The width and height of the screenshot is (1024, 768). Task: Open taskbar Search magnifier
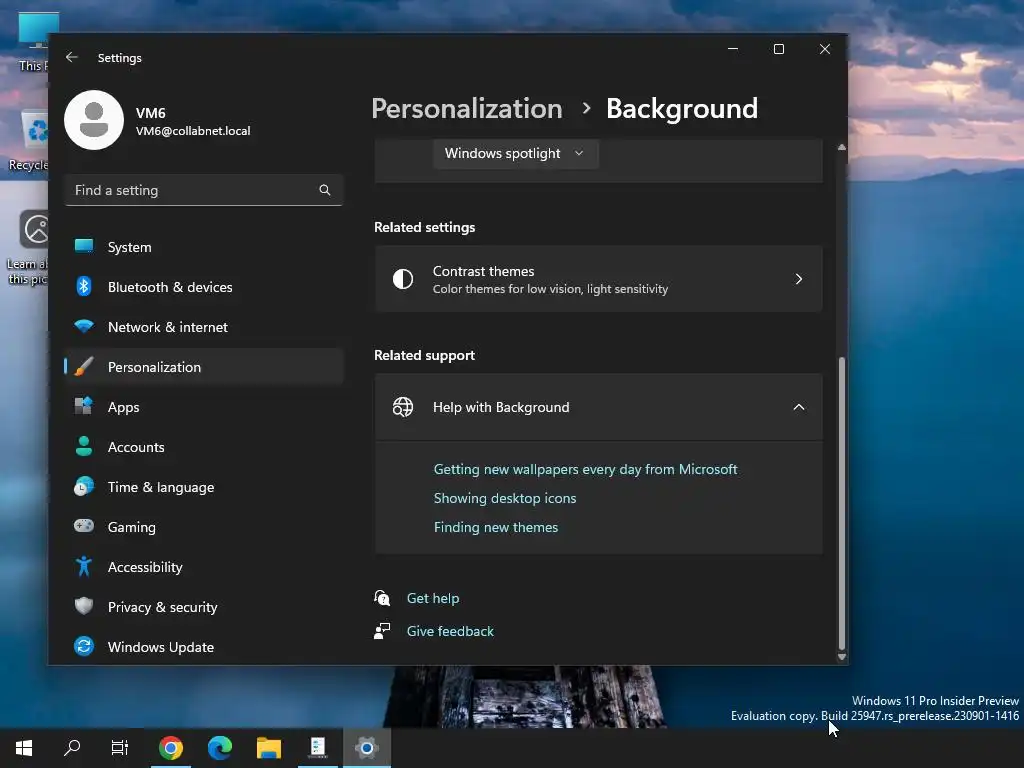click(x=72, y=748)
